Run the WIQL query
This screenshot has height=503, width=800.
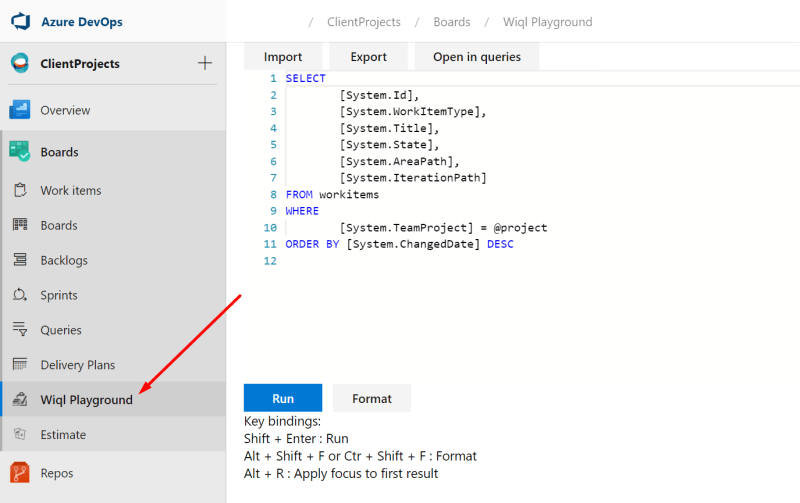pos(283,398)
